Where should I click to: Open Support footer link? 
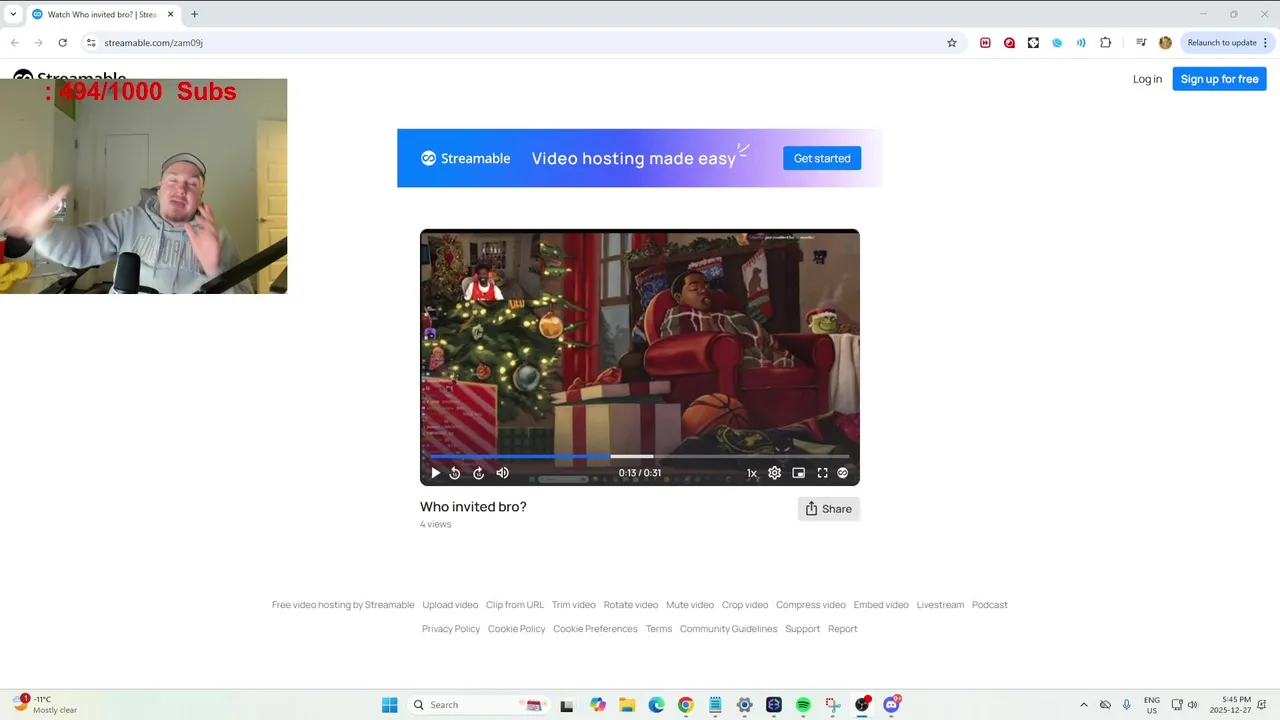[802, 629]
